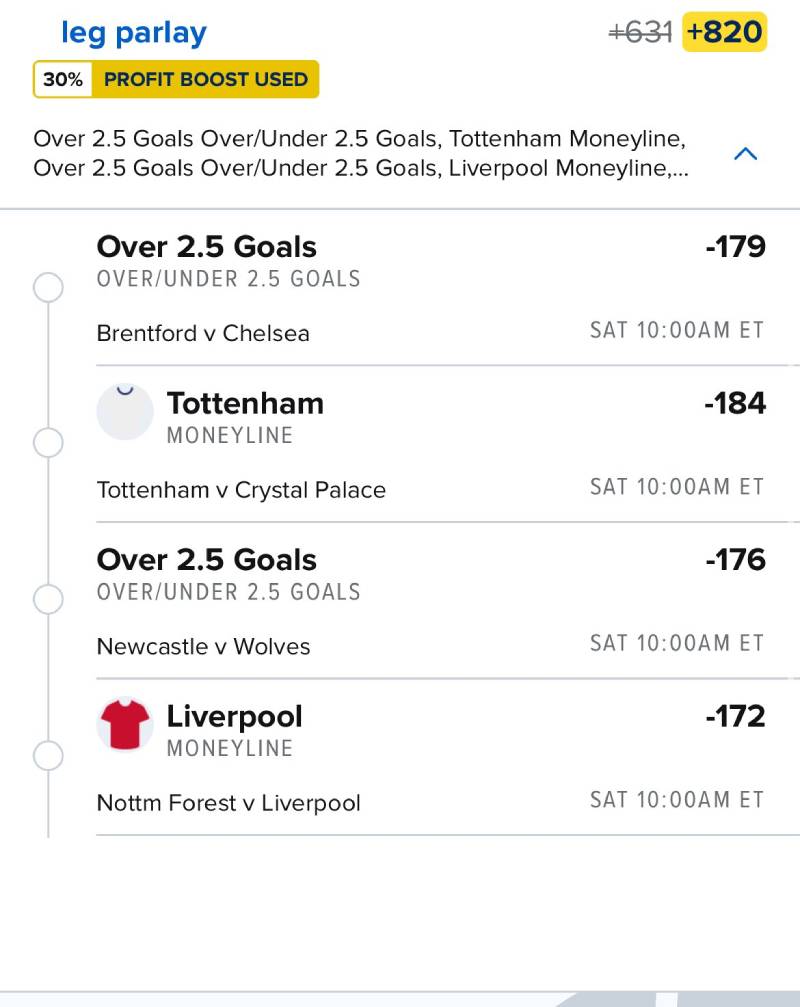This screenshot has width=800, height=1007.
Task: Select the Liverpool Moneyline leg title
Action: click(234, 716)
